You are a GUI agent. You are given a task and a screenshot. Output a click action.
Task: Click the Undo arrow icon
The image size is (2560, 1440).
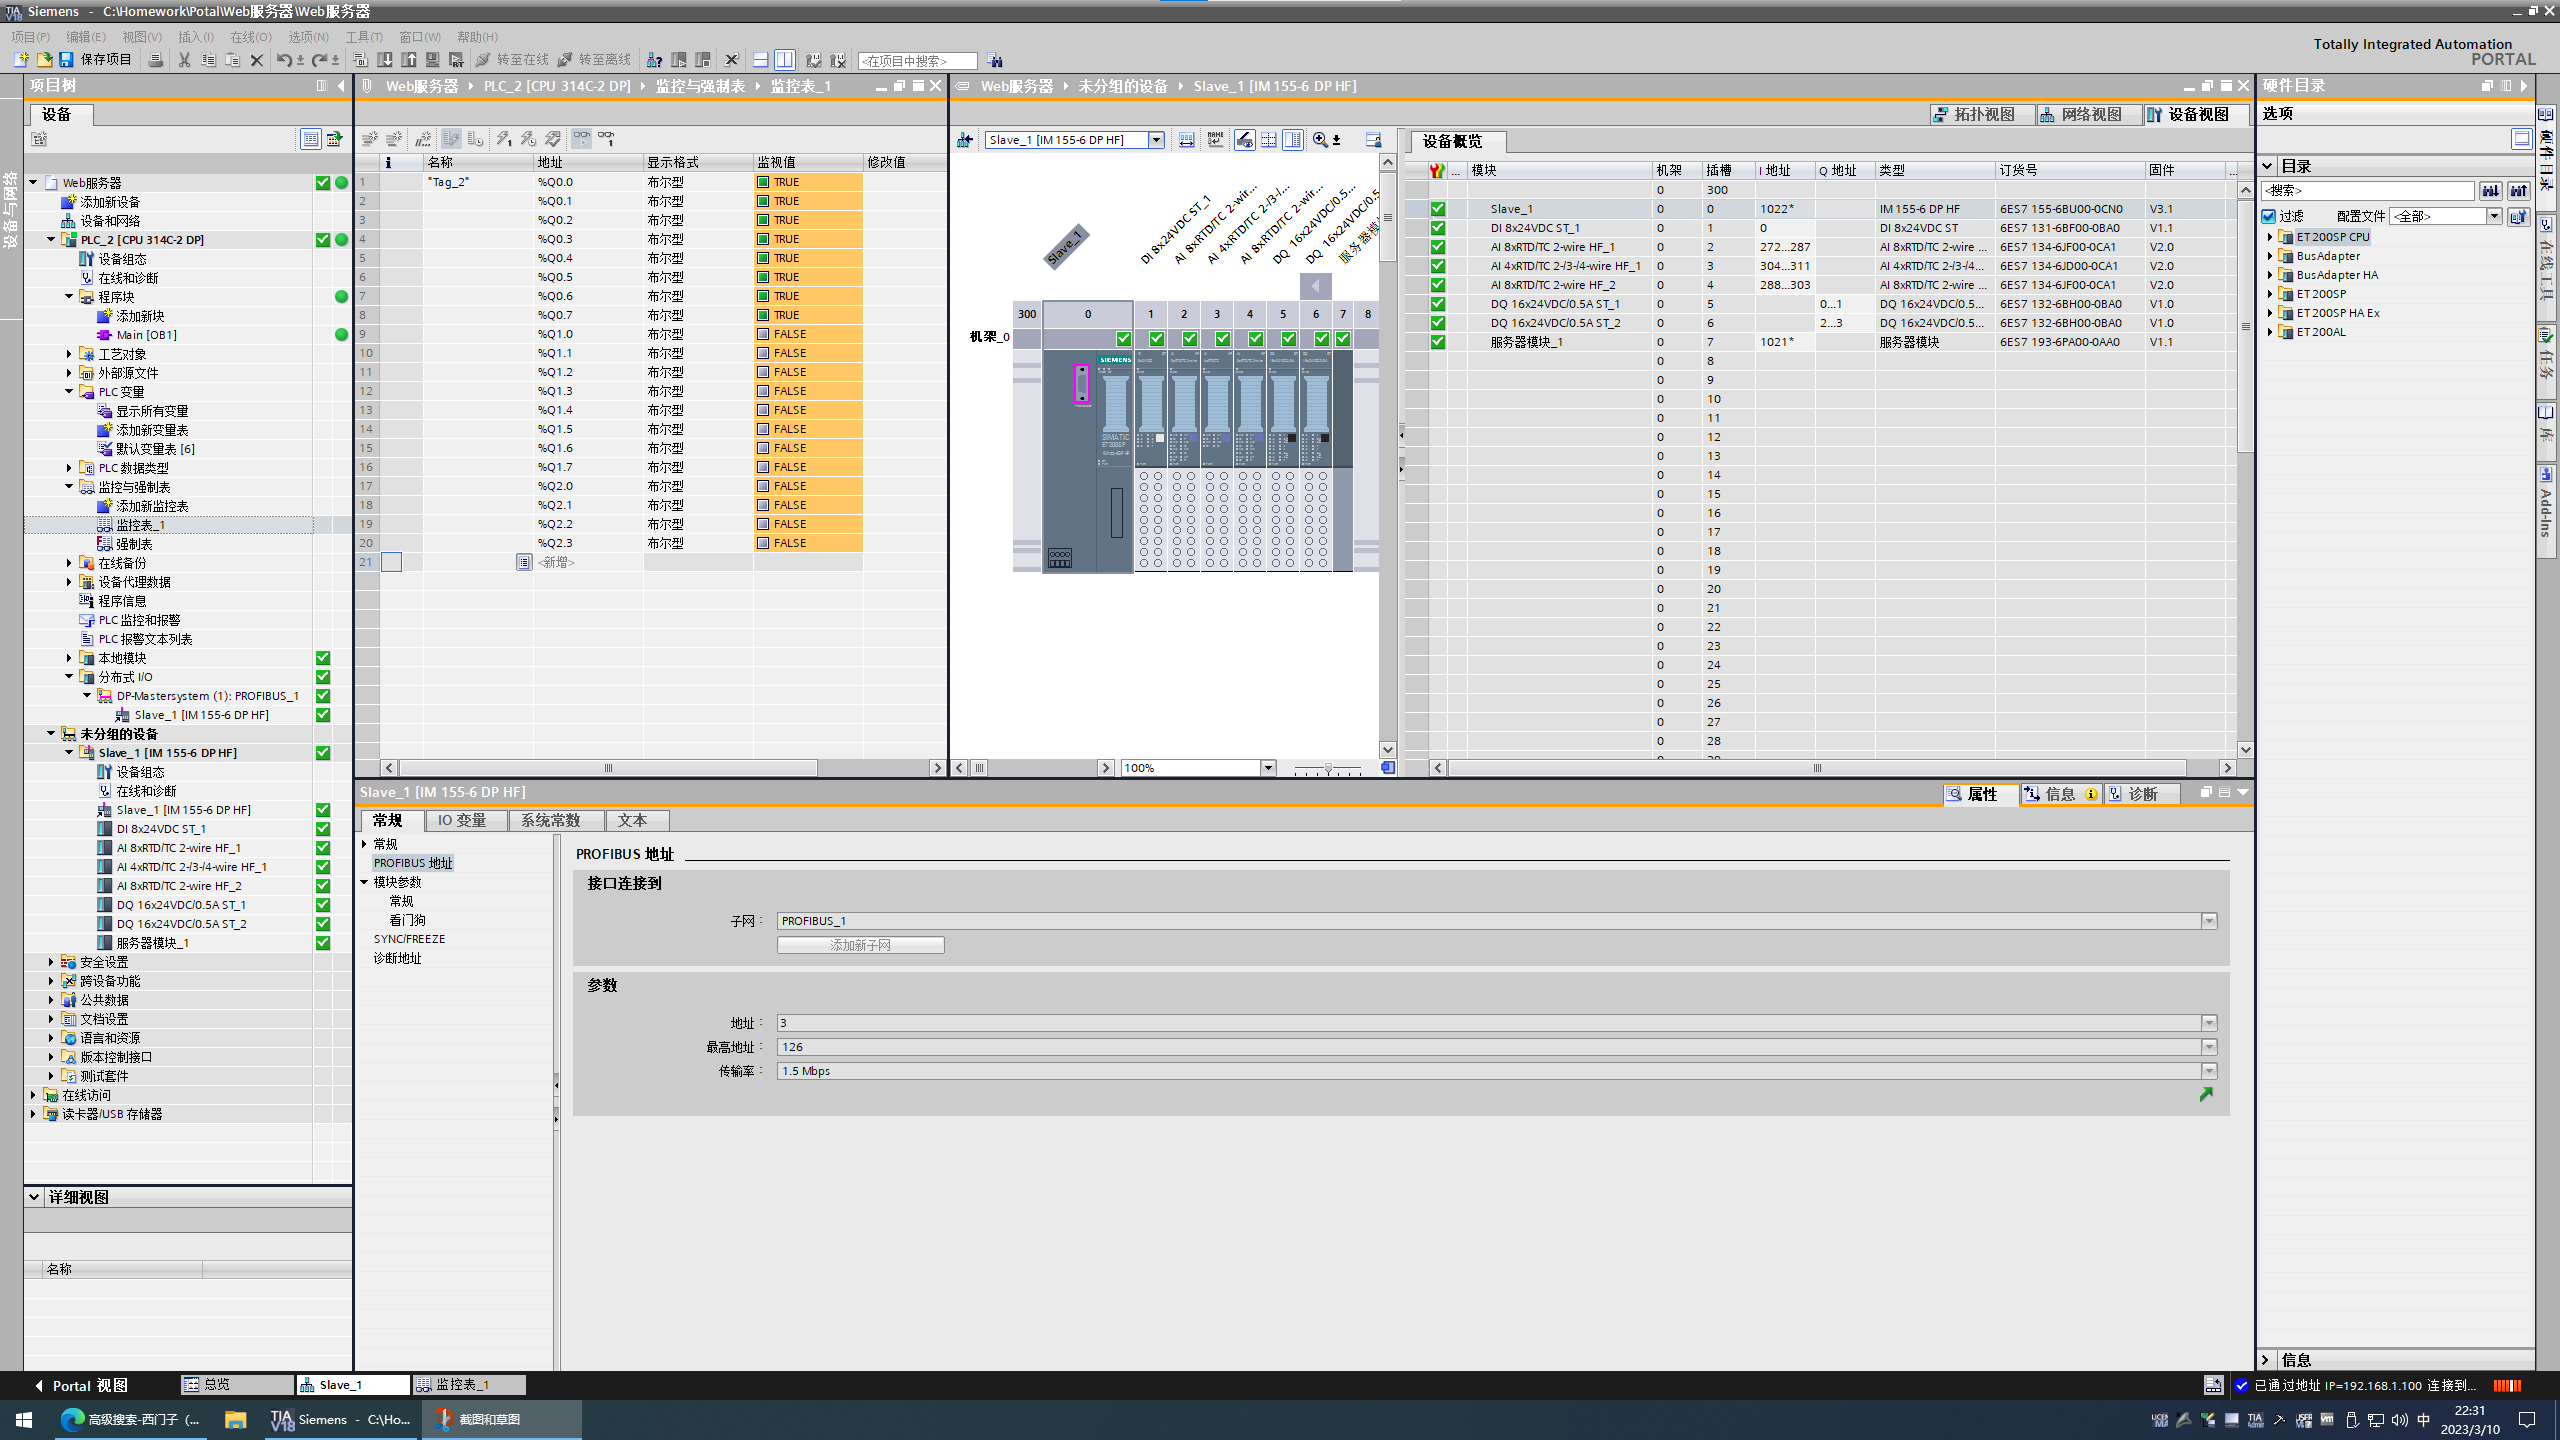[283, 60]
